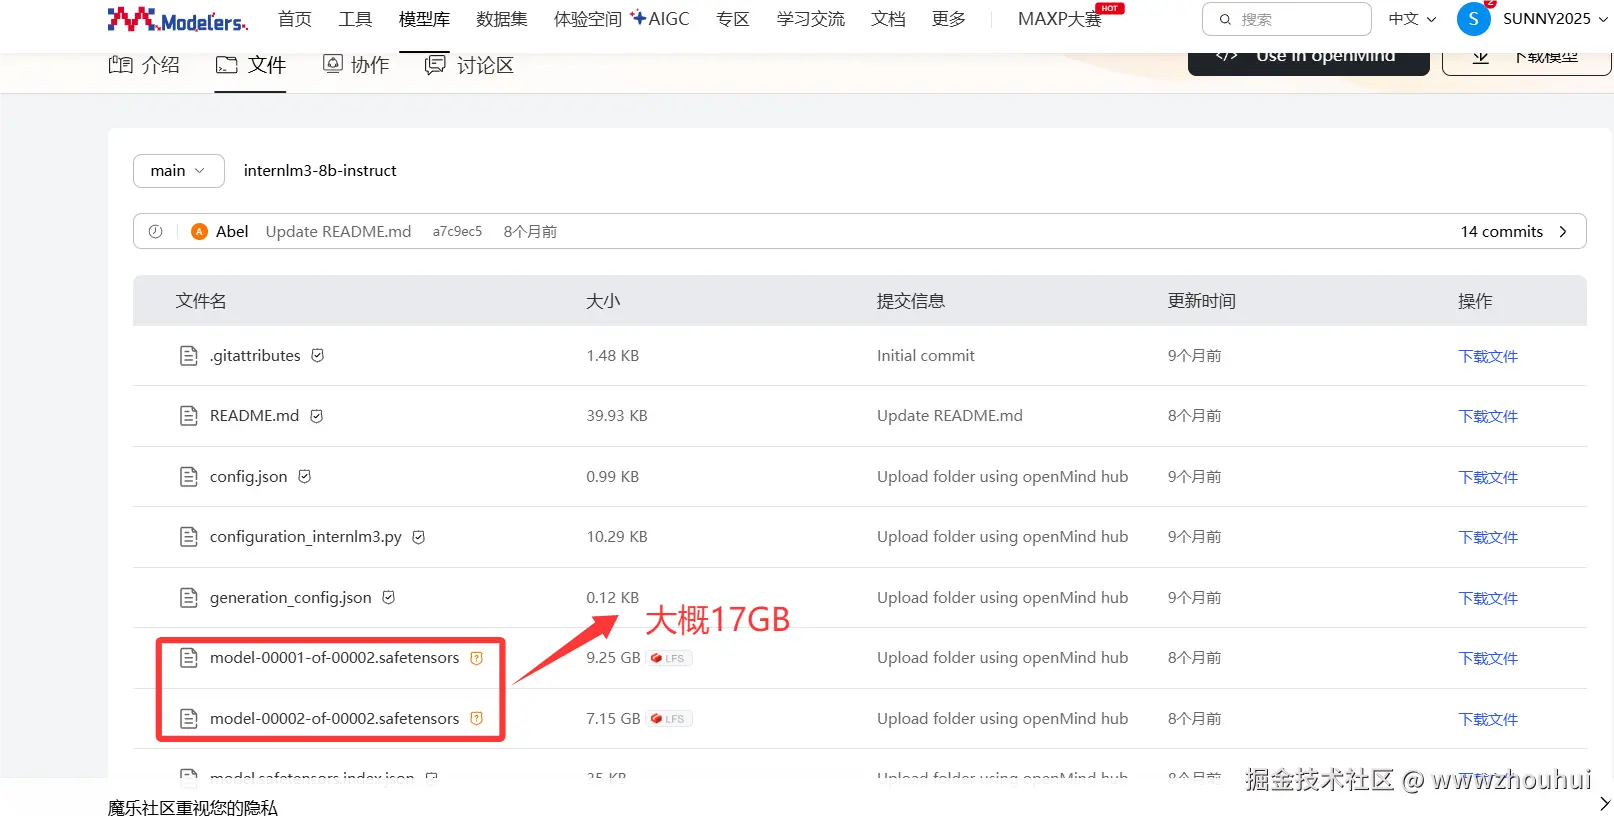Click the 10.29 KB size cell
Screen dimensions: 1614x816
coord(617,537)
